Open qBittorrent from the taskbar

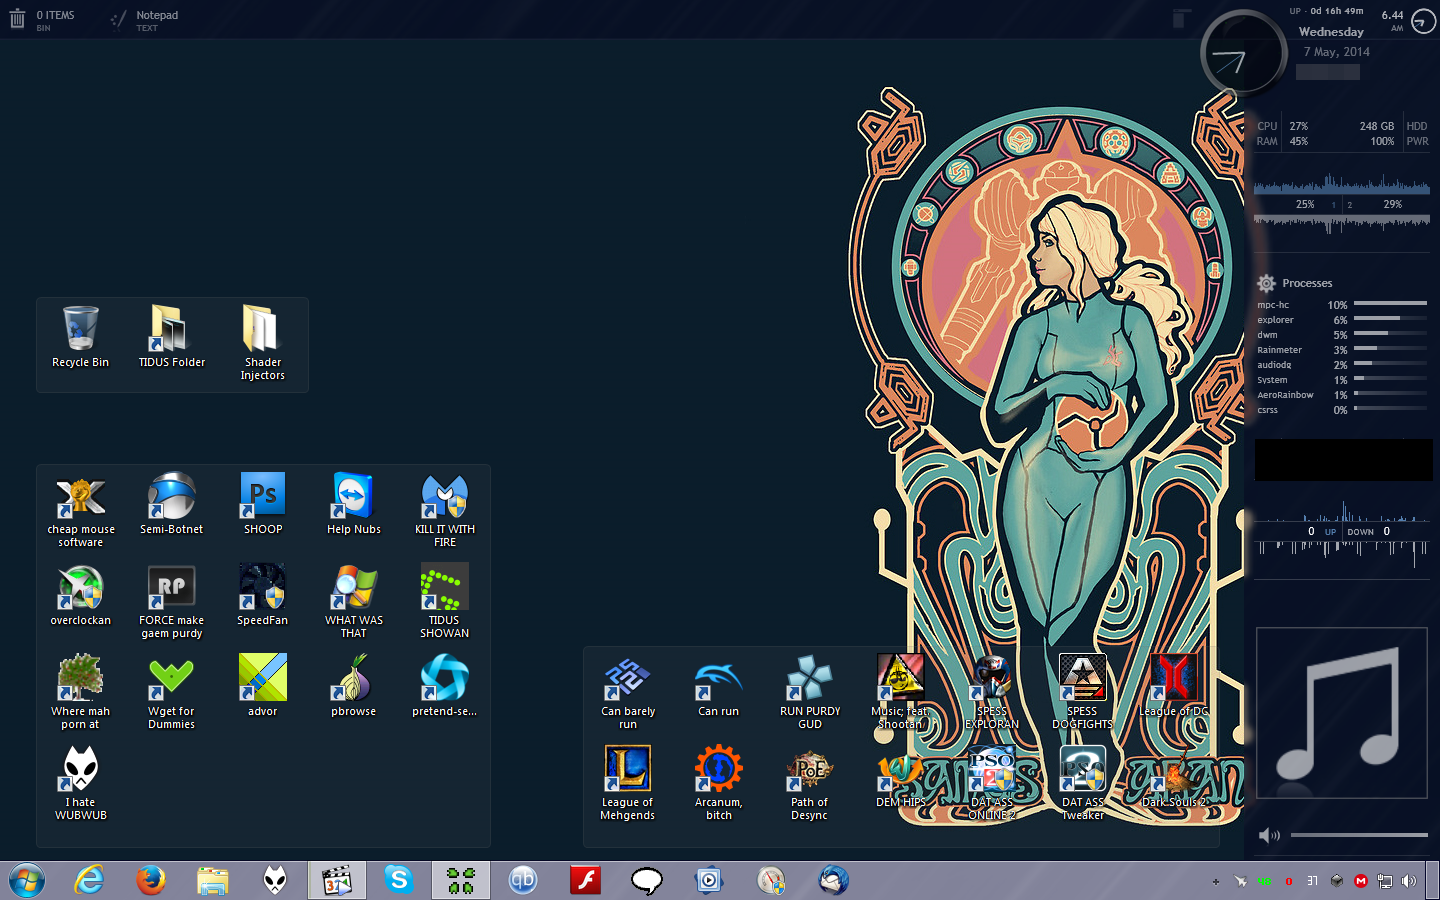[x=523, y=880]
